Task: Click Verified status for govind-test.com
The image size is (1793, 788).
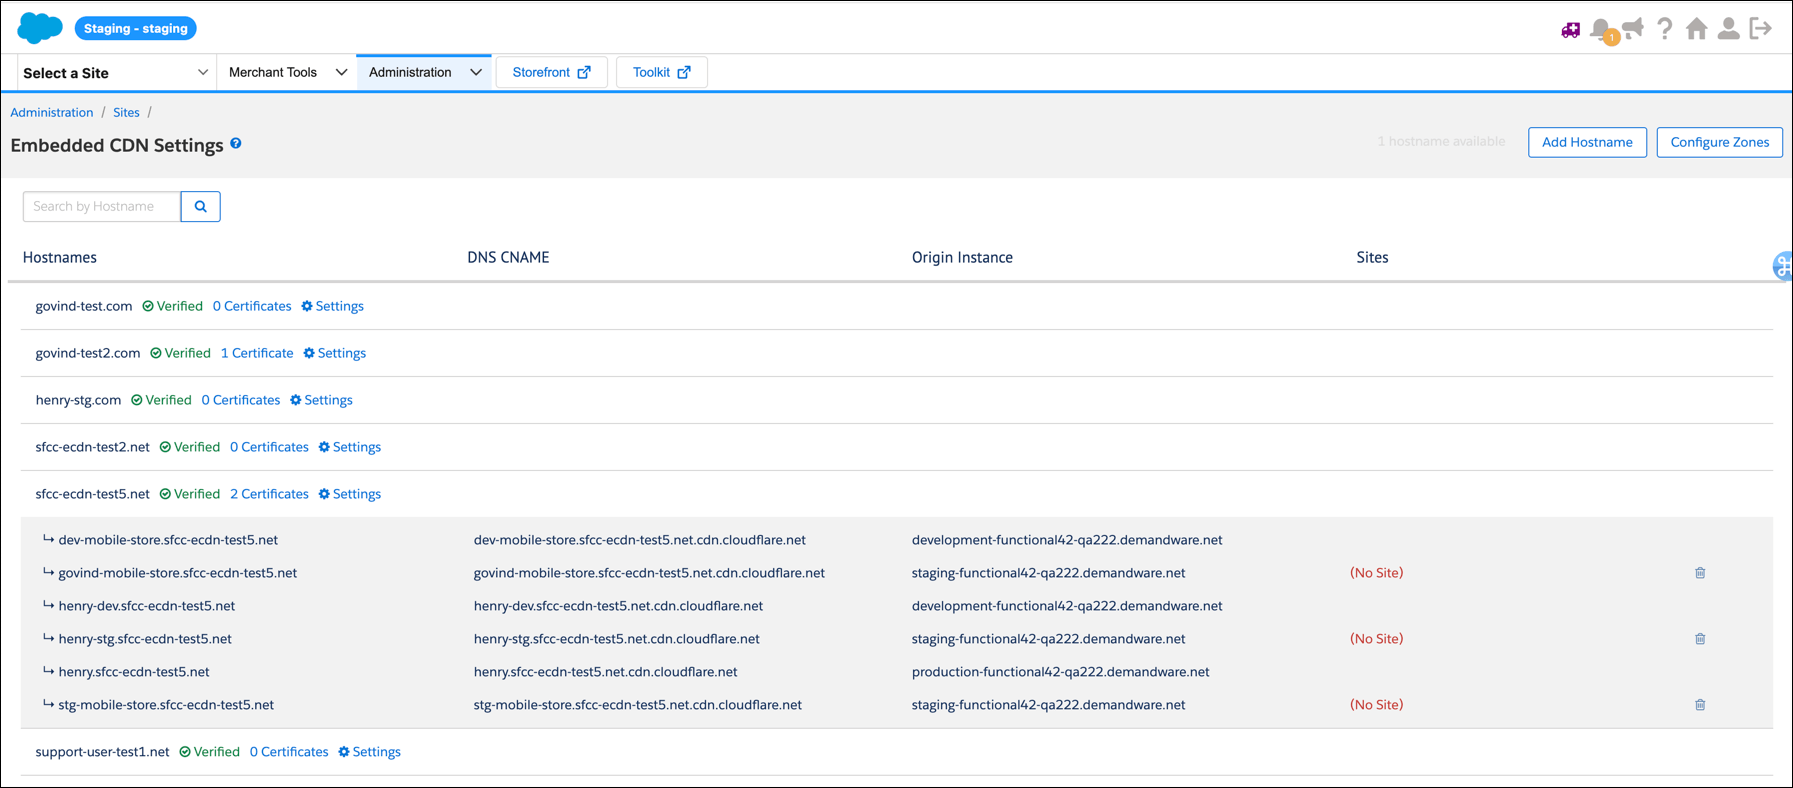Action: [x=172, y=306]
